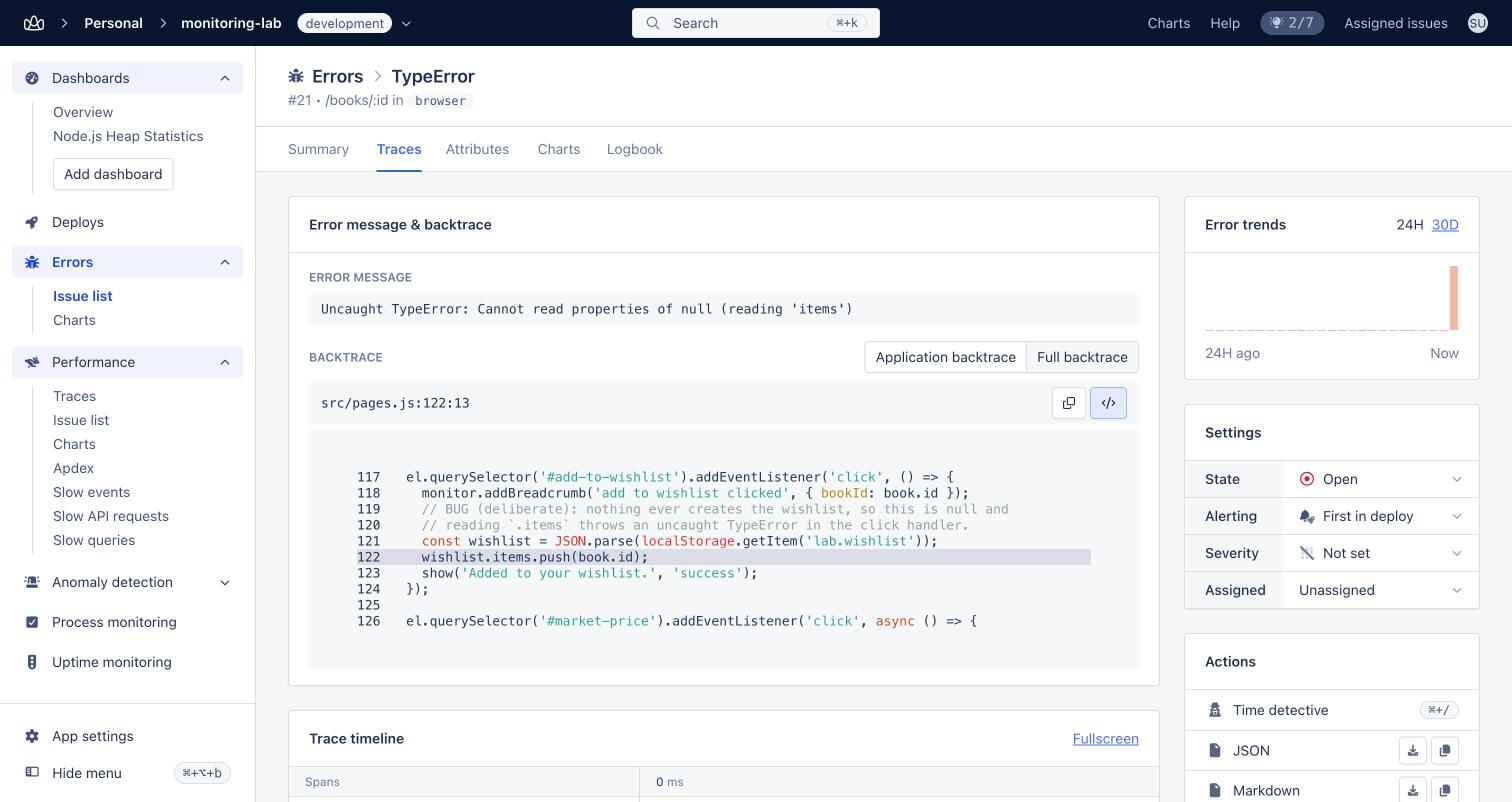Open the Logbook tab

pos(634,149)
